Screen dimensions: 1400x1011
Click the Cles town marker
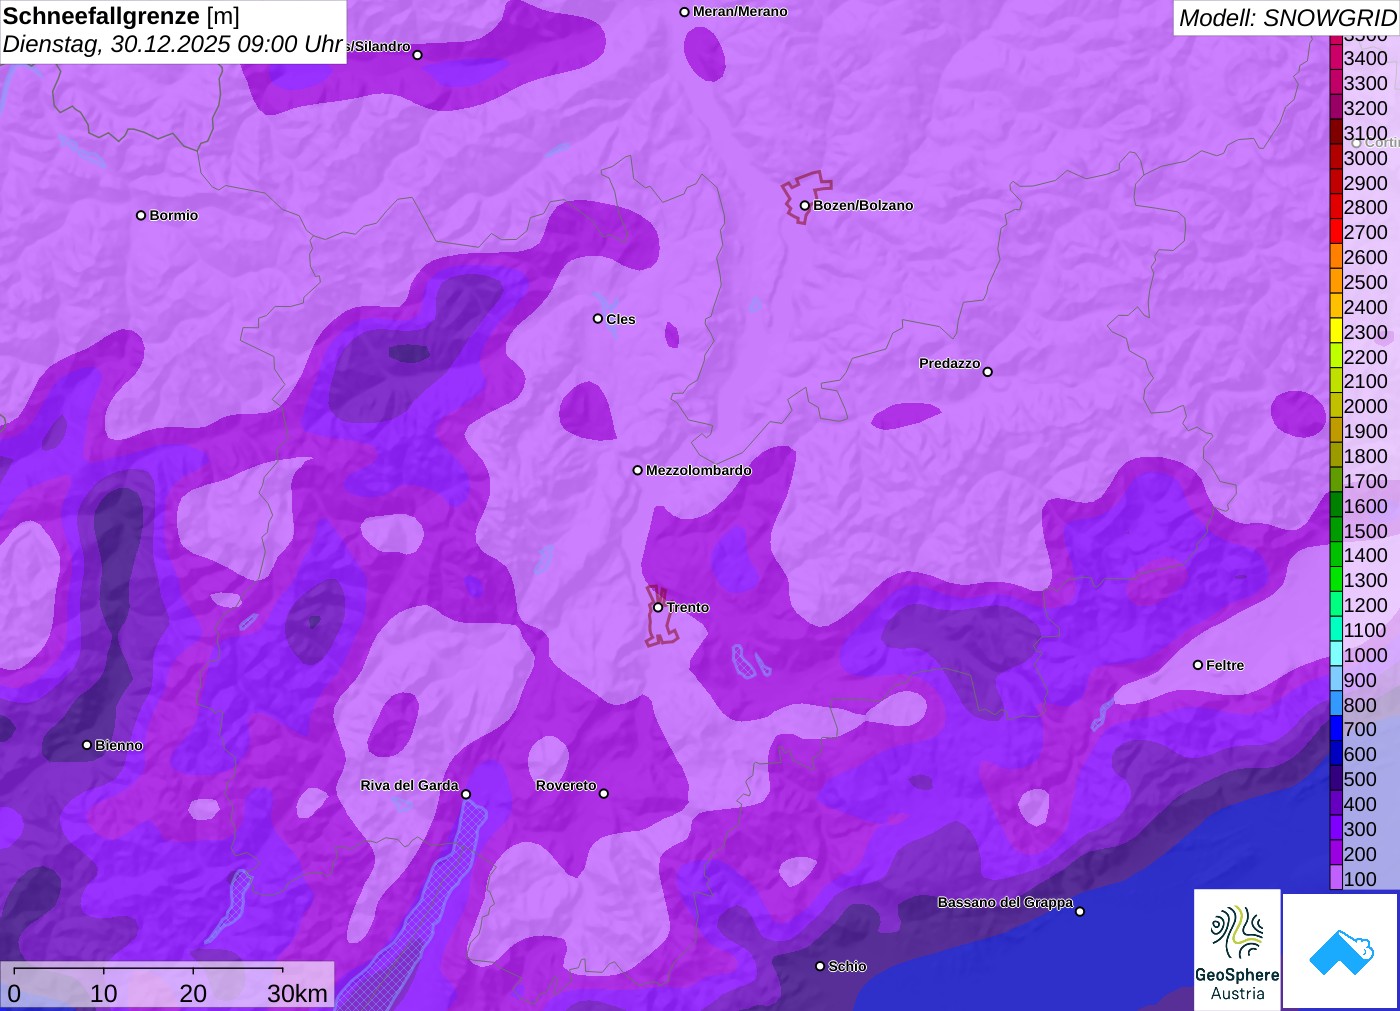click(598, 319)
